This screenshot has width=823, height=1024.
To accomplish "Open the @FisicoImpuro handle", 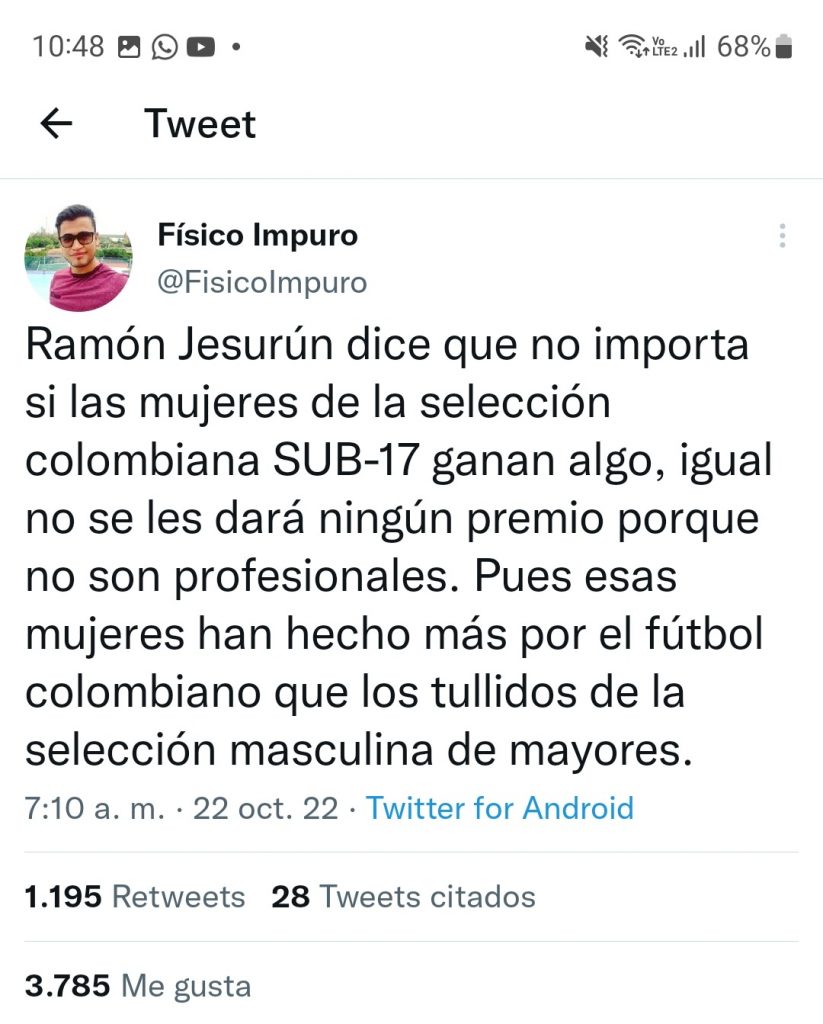I will coord(262,283).
